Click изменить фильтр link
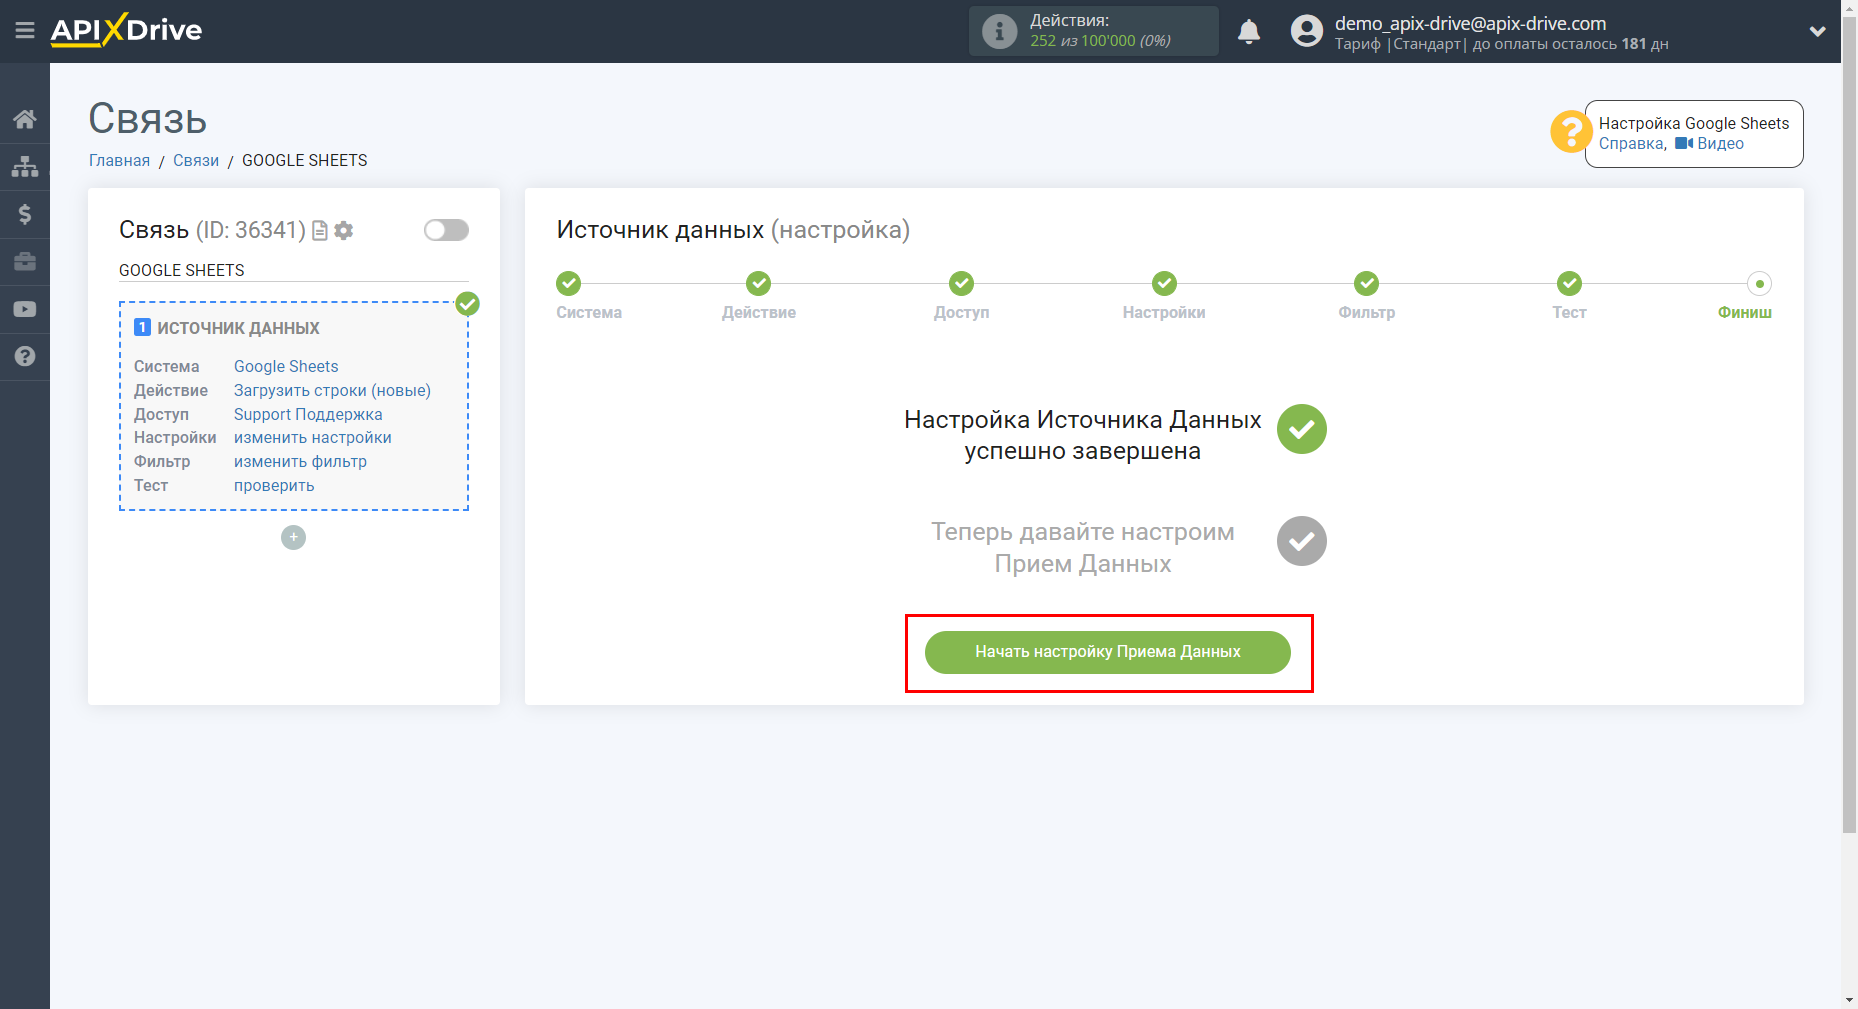The image size is (1858, 1009). [300, 462]
